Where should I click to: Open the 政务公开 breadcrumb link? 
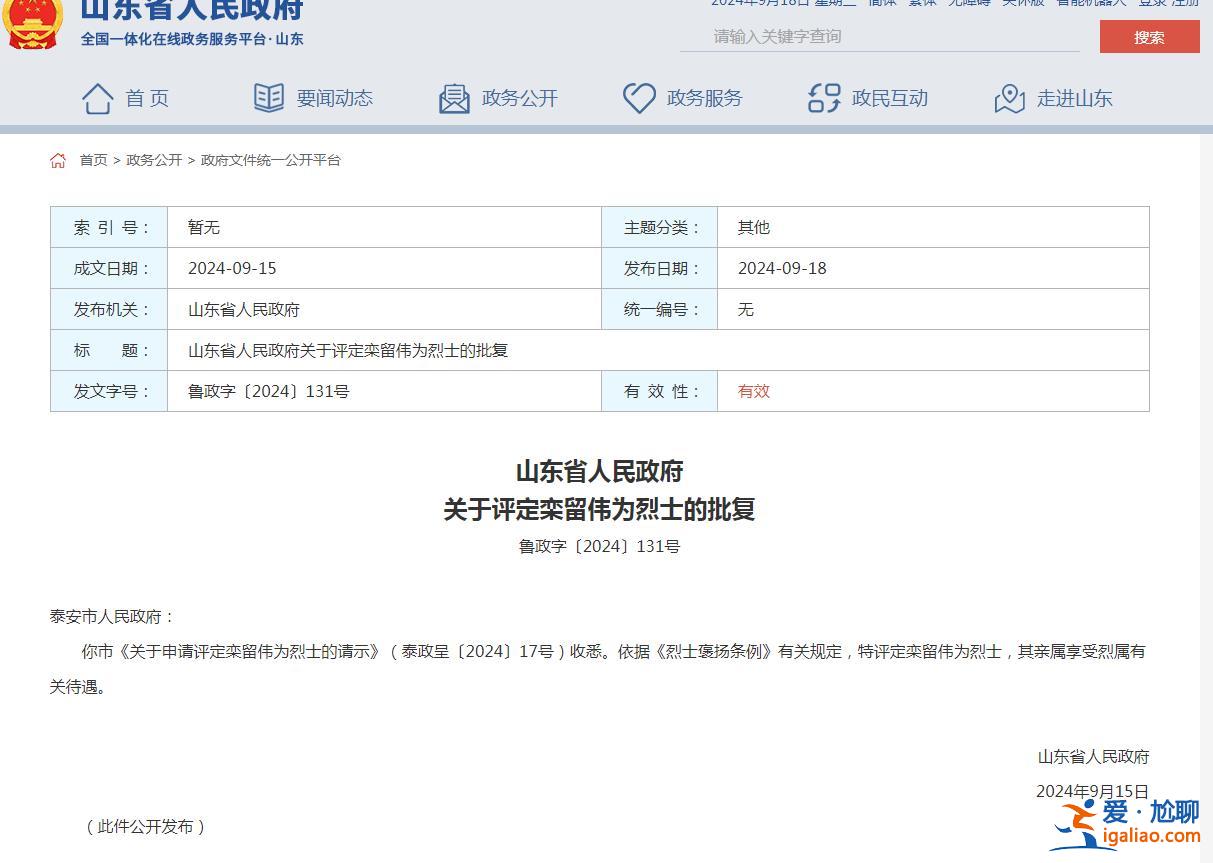(154, 160)
